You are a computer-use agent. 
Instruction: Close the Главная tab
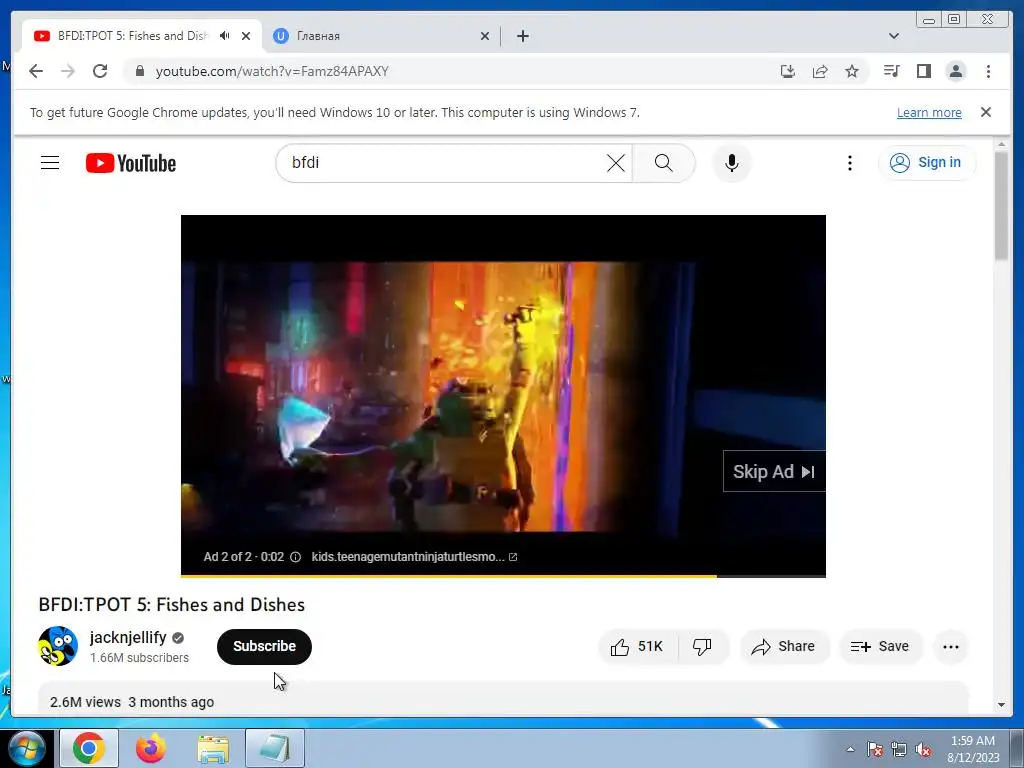pos(485,36)
